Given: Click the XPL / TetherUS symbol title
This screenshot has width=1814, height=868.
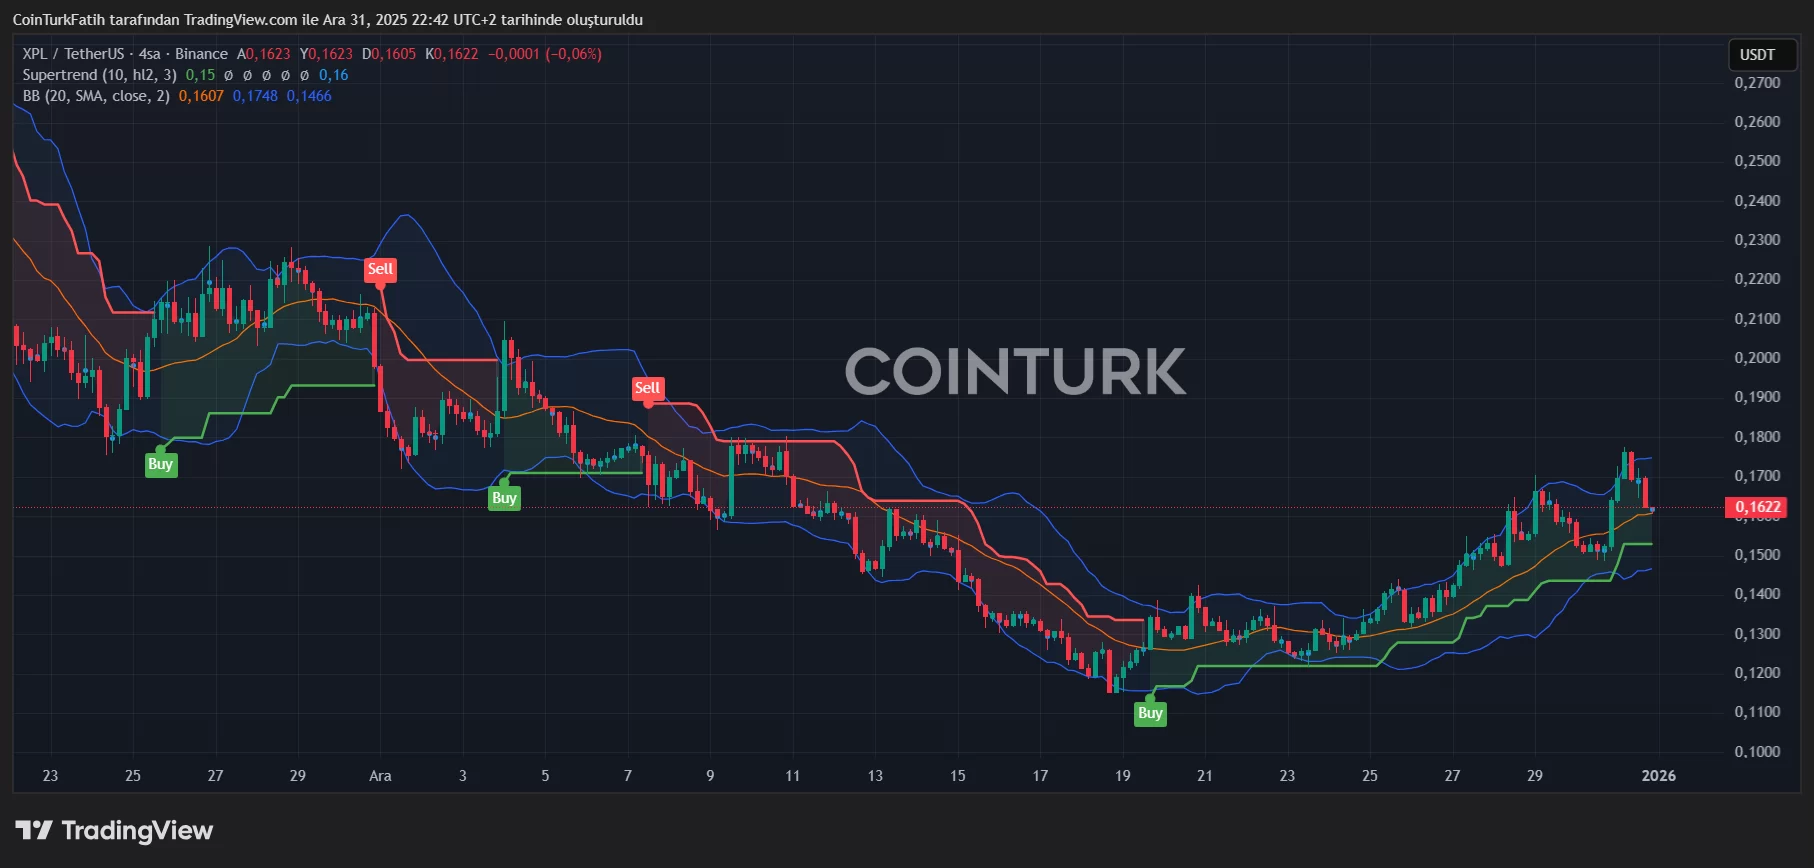Looking at the screenshot, I should 73,54.
